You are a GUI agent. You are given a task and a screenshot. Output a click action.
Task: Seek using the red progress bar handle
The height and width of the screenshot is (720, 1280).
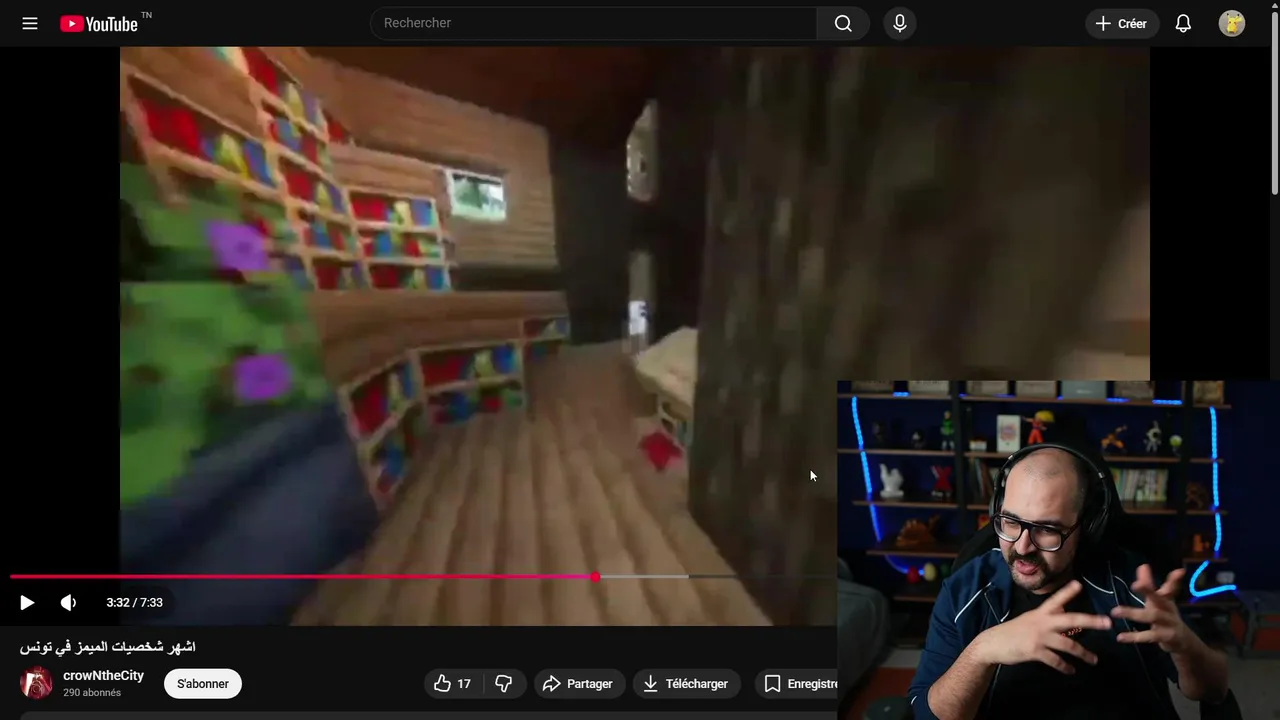click(x=595, y=577)
